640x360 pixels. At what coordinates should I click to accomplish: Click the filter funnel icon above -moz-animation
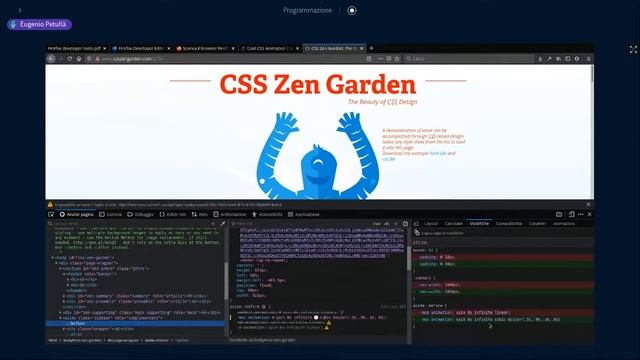point(342,312)
